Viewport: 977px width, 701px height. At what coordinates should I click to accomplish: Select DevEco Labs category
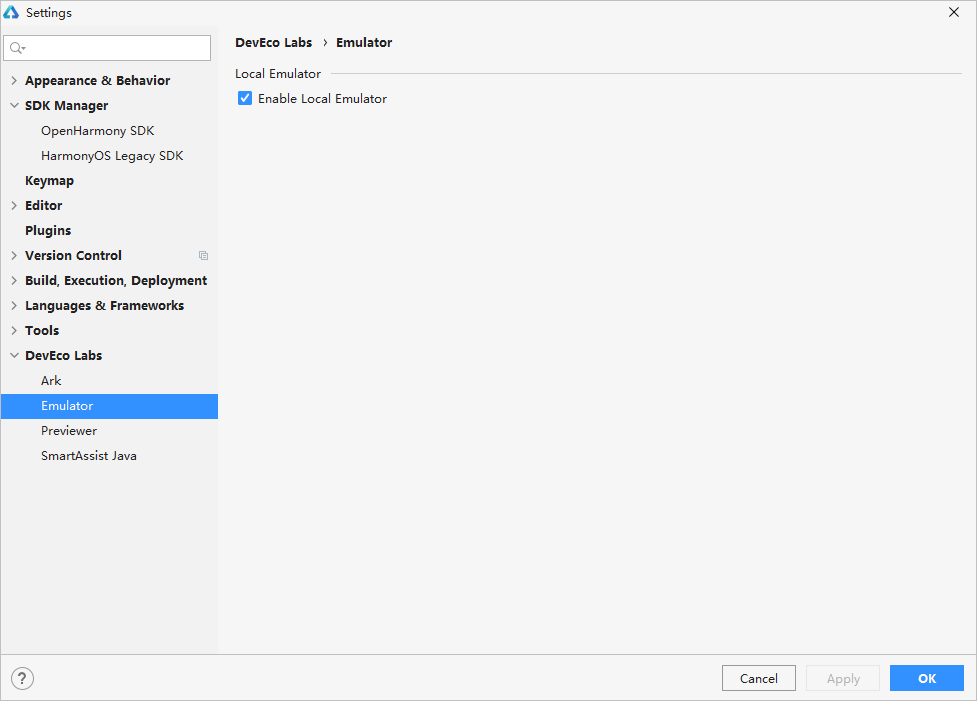click(x=64, y=355)
